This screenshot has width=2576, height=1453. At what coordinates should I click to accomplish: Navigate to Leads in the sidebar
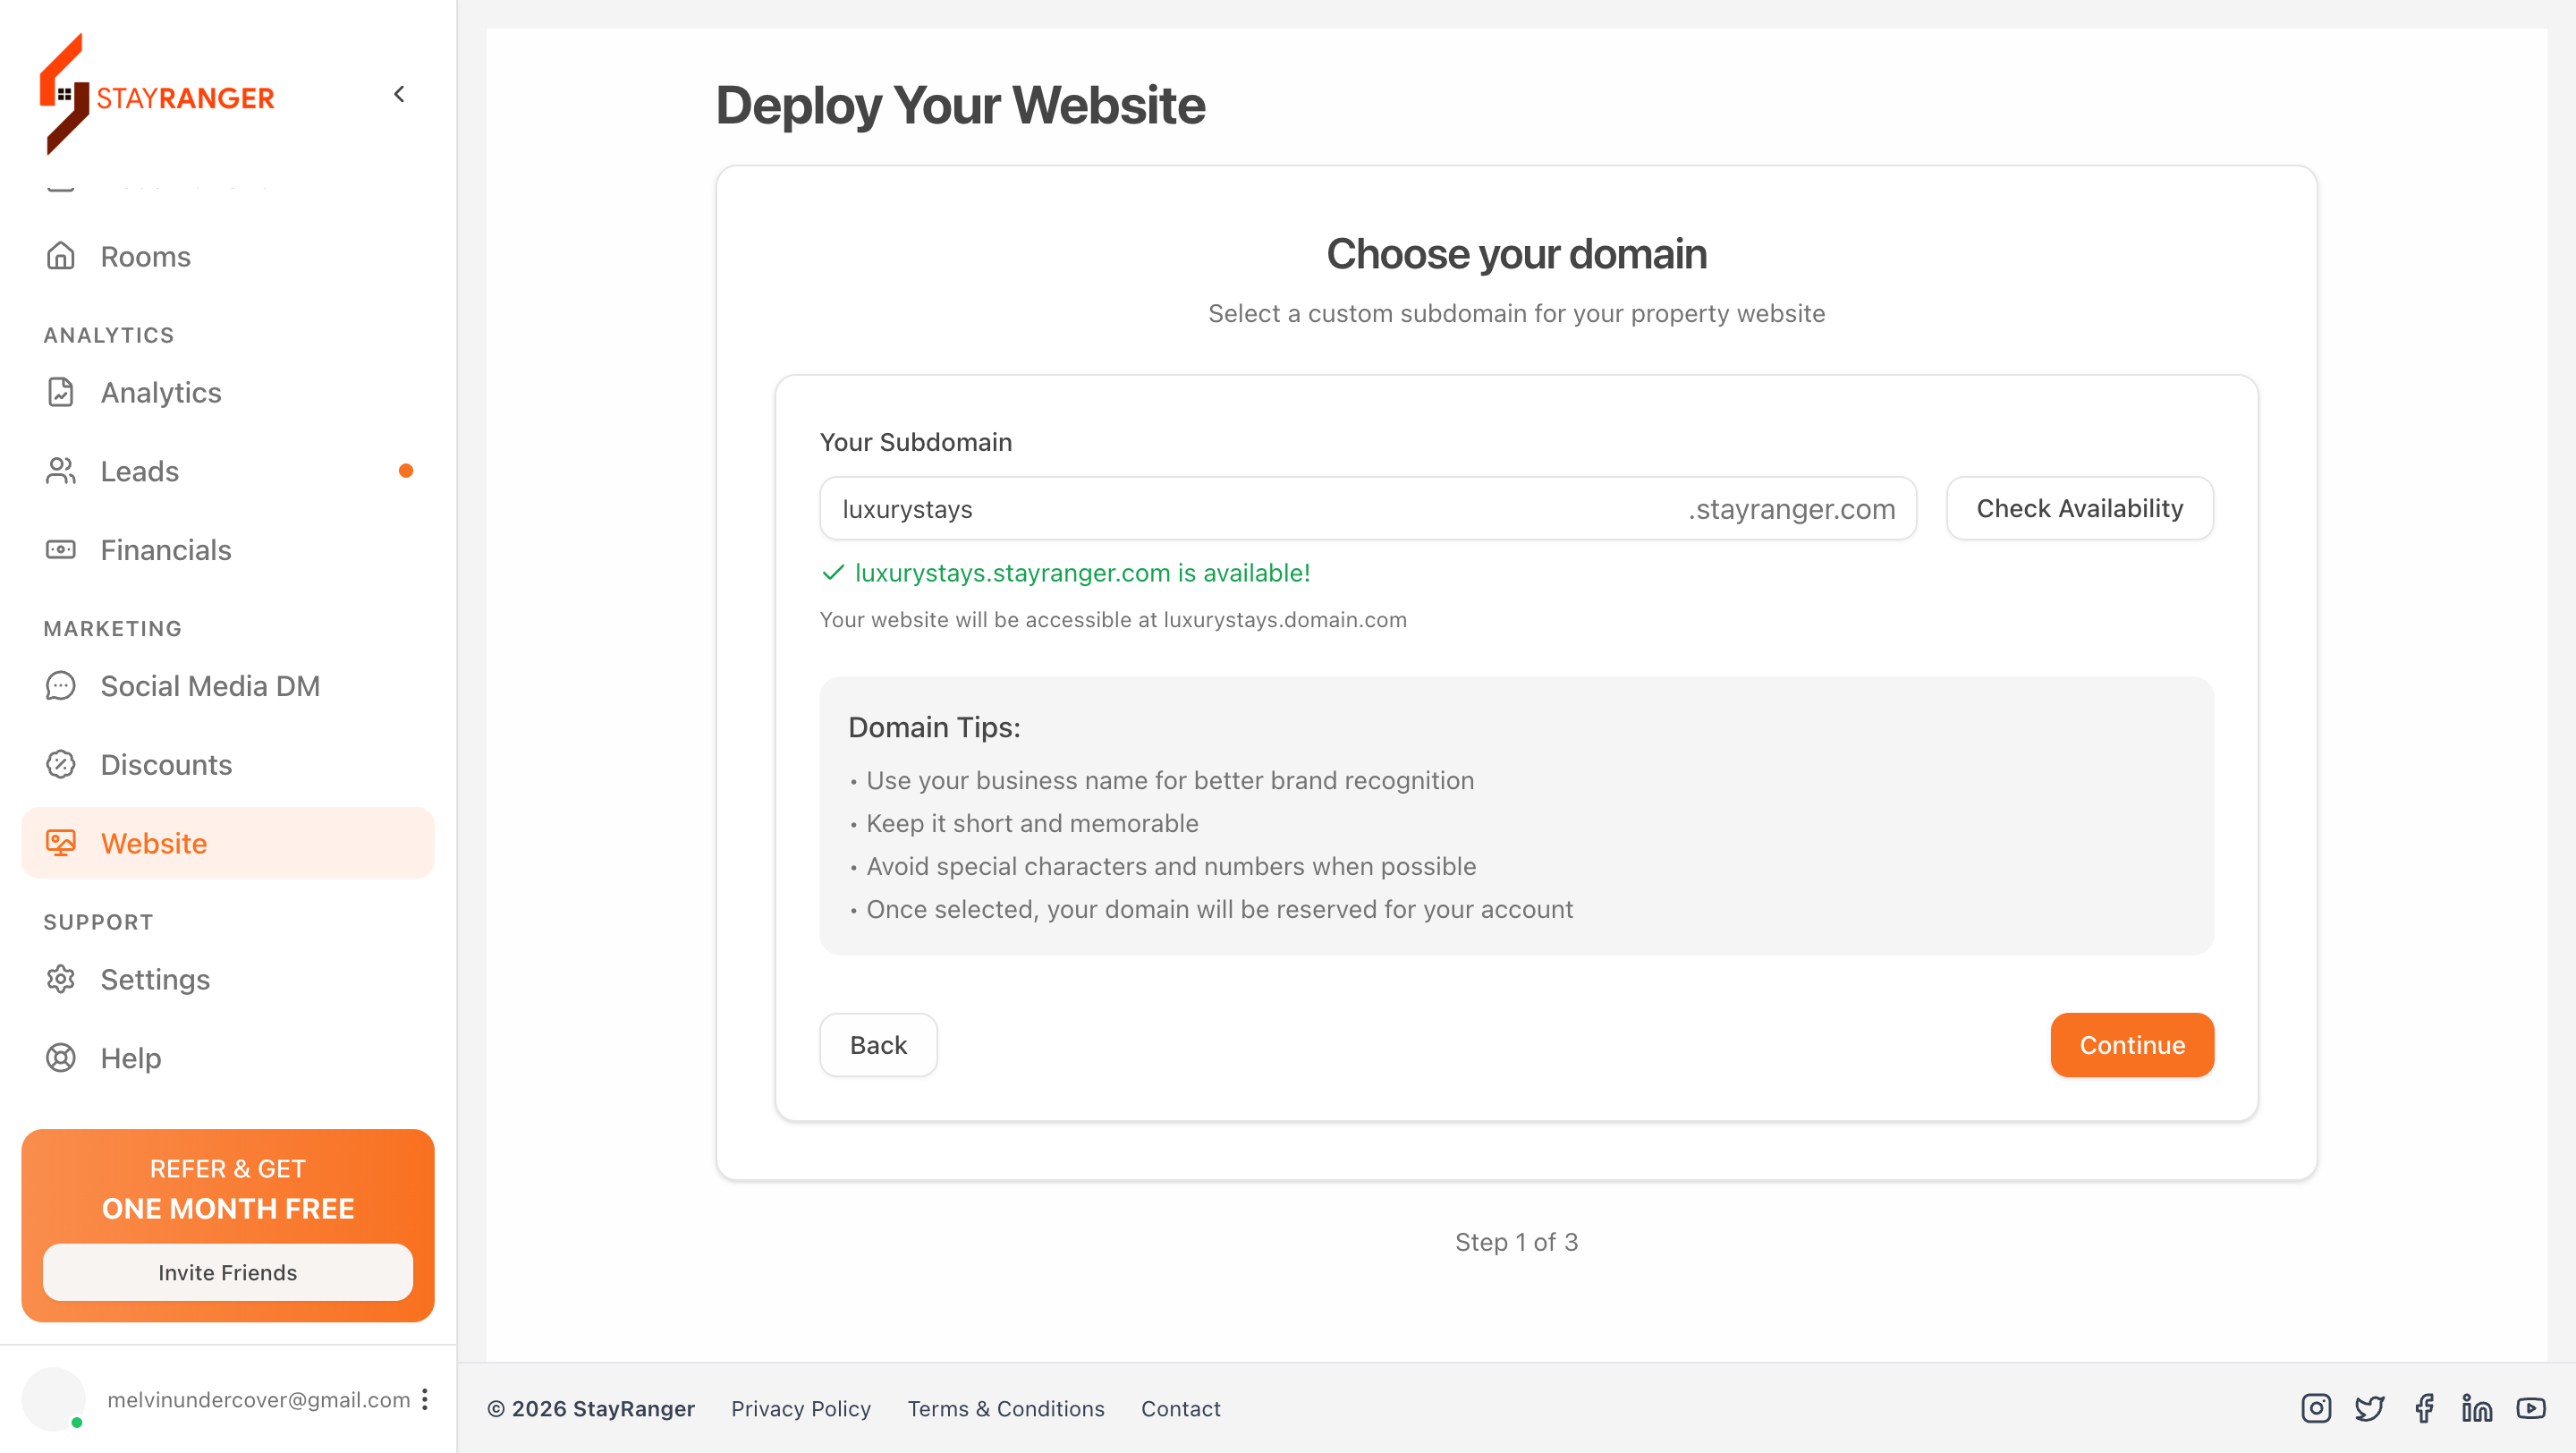[139, 471]
